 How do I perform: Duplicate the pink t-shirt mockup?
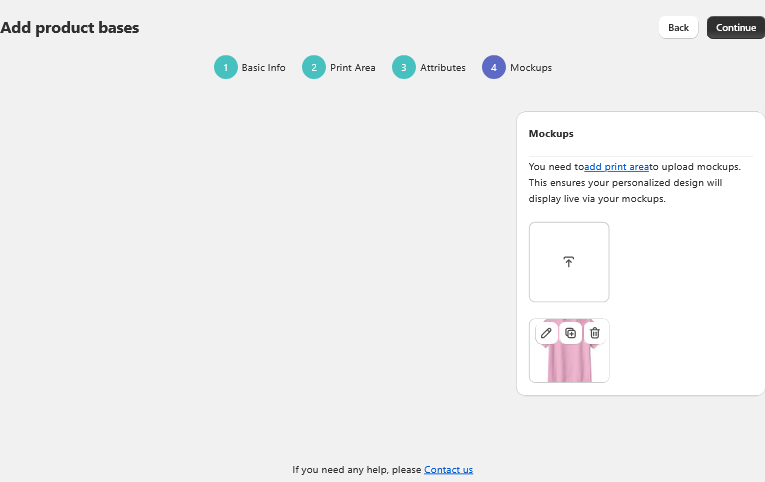tap(570, 333)
